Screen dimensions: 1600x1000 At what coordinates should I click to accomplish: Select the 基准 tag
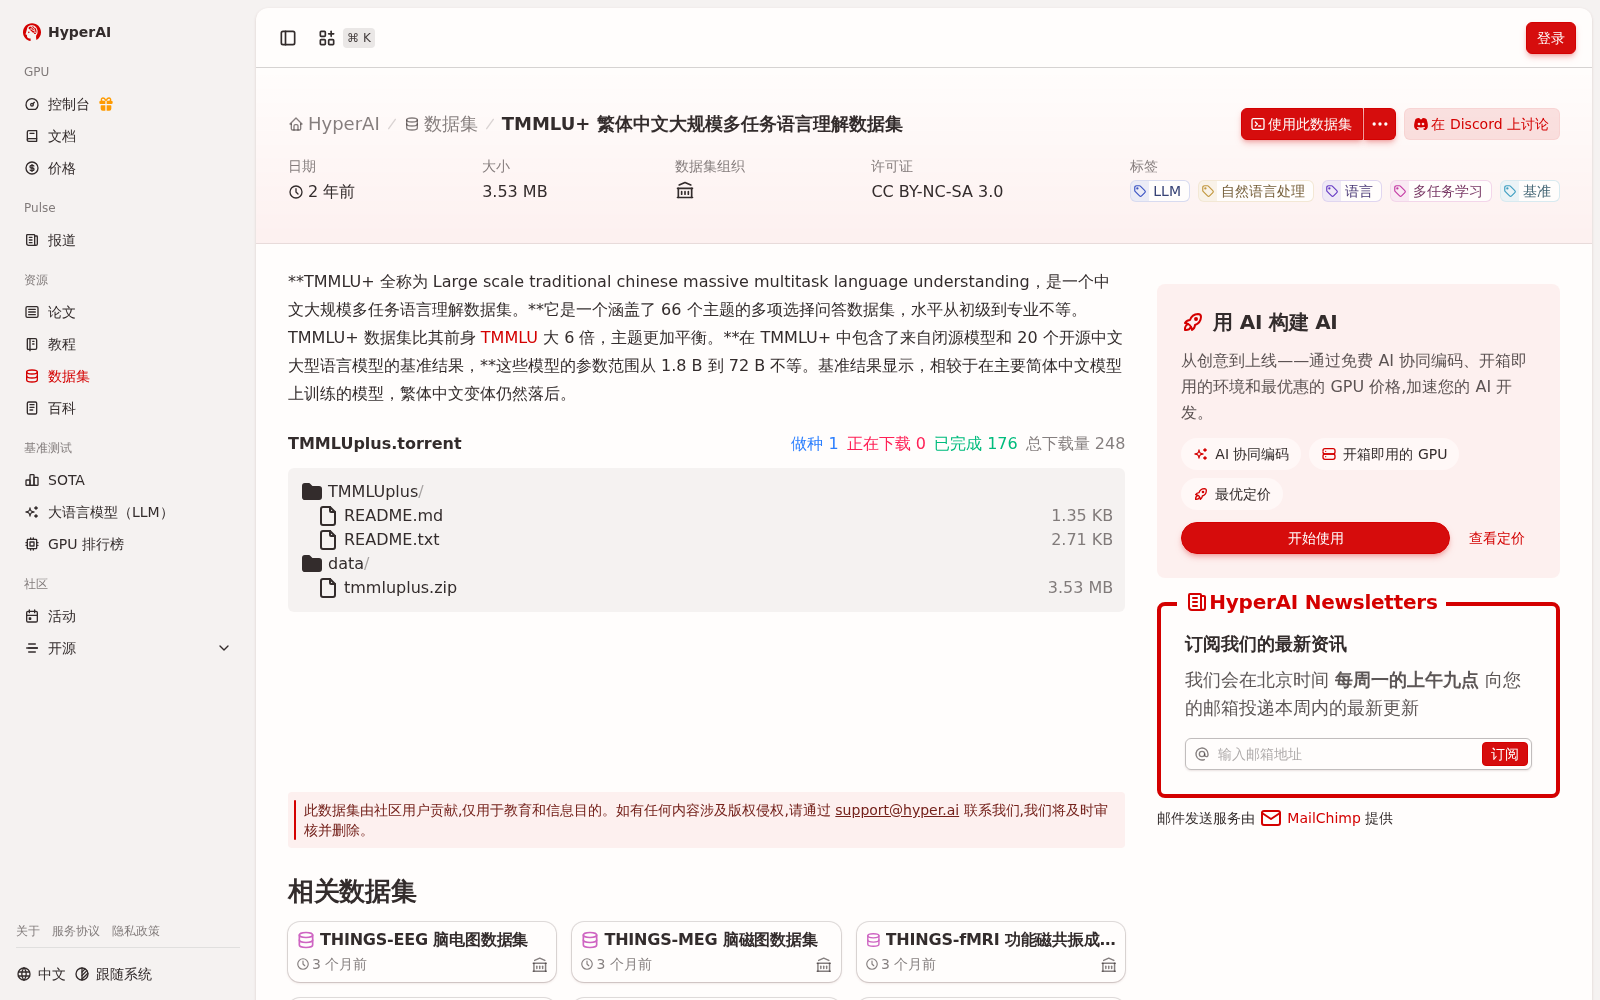coord(1529,191)
